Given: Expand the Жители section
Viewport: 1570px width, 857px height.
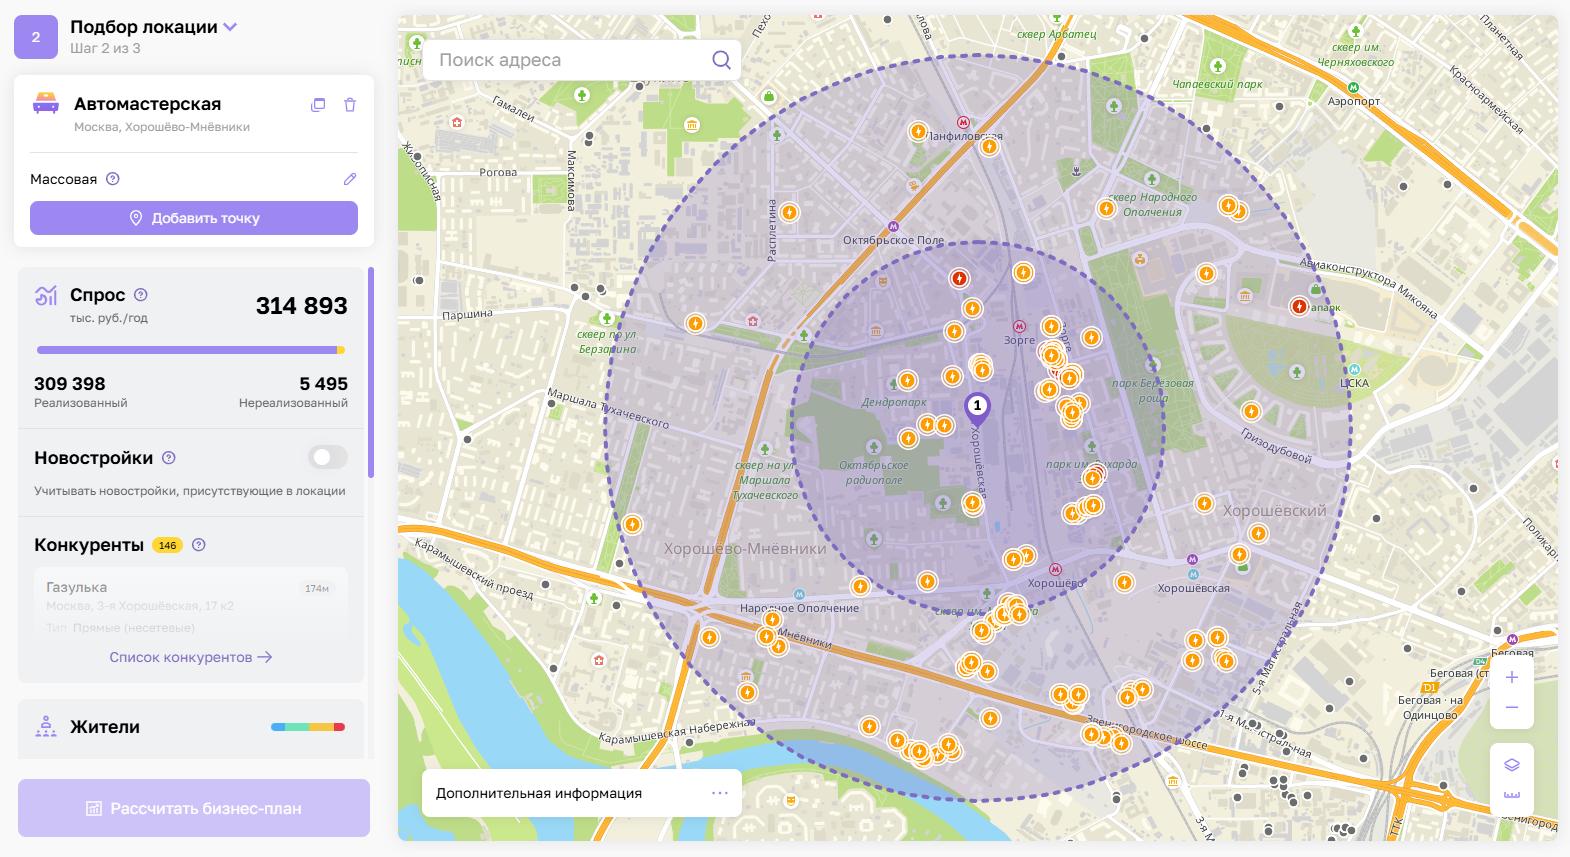Looking at the screenshot, I should [191, 727].
